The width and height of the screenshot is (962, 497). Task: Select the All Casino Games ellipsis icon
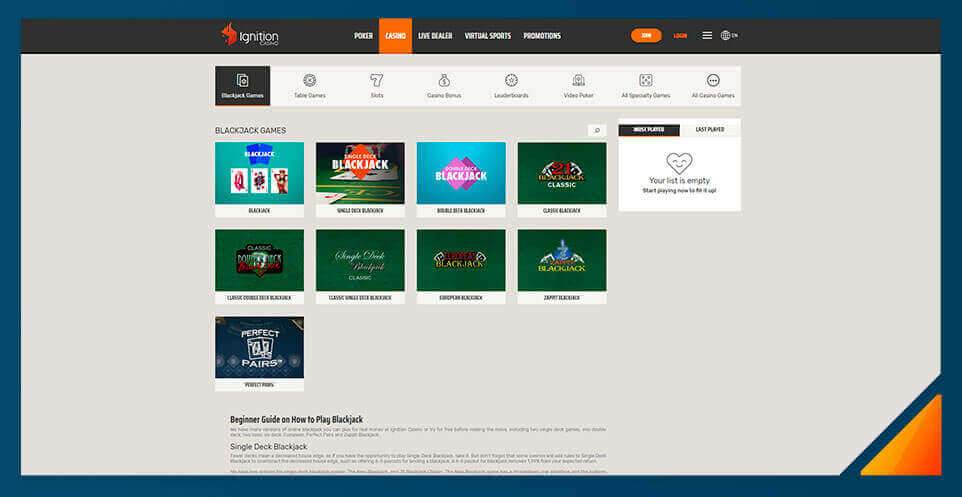pyautogui.click(x=713, y=80)
